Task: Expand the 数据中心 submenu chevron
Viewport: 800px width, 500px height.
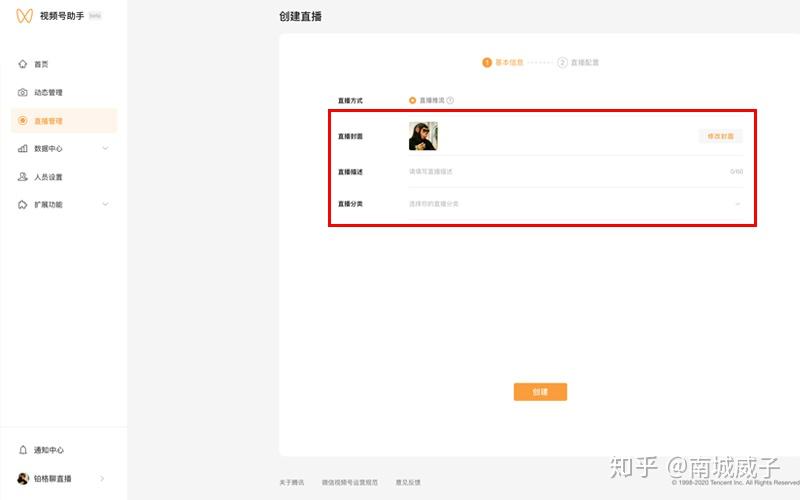Action: [106, 148]
